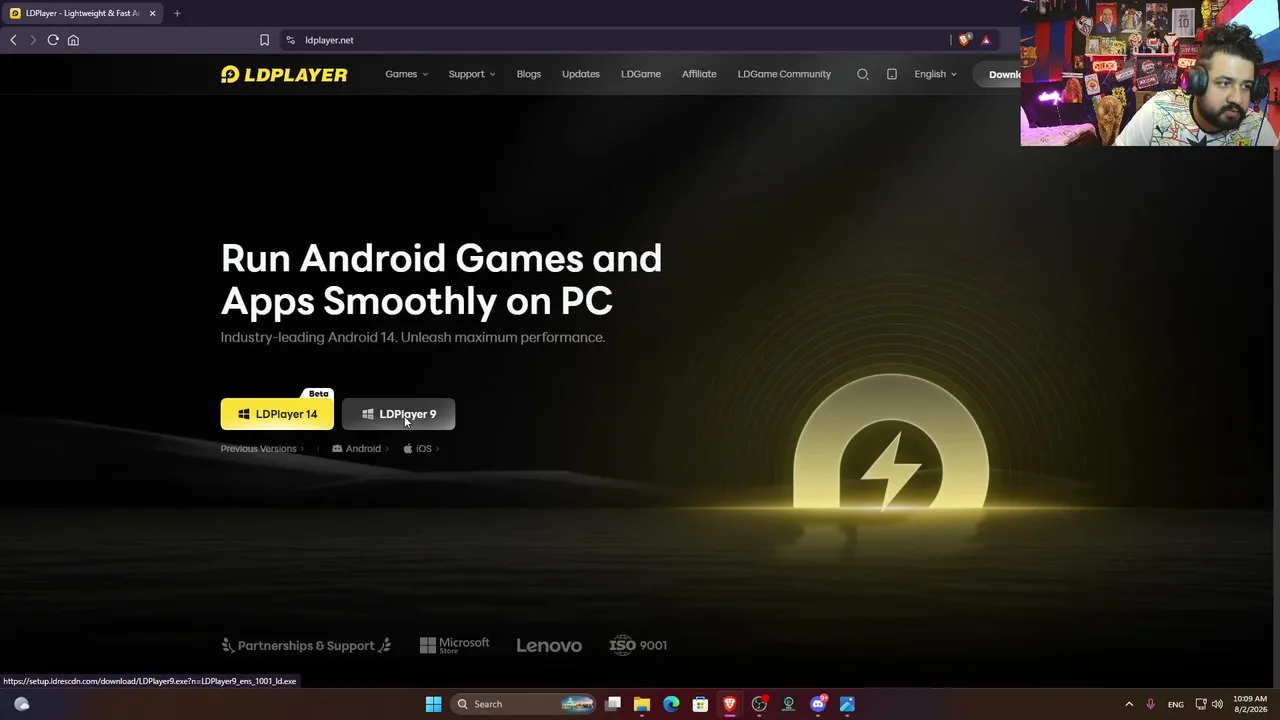Click the webcam app icon in the taskbar

click(x=788, y=704)
